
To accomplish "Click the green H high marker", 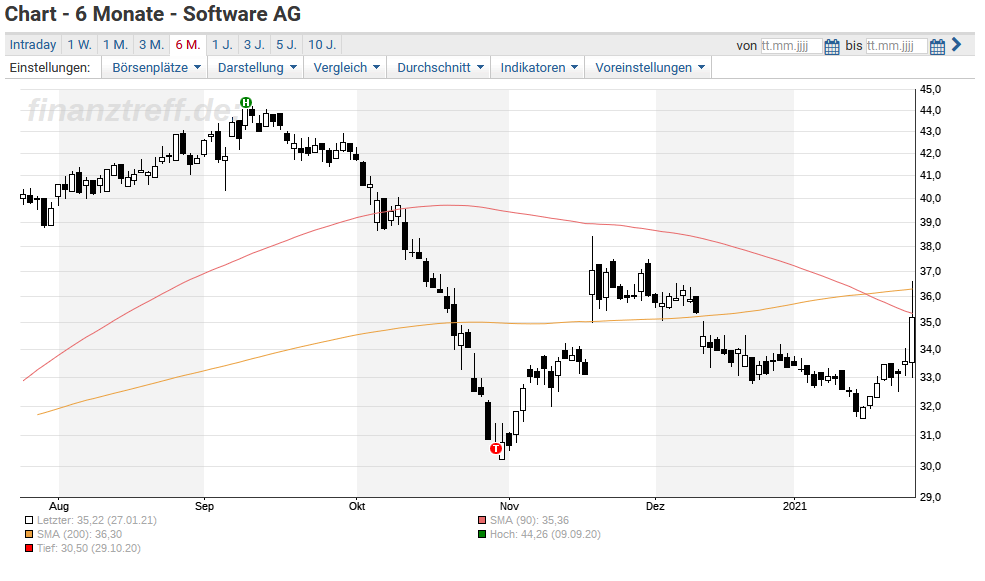I will click(246, 102).
